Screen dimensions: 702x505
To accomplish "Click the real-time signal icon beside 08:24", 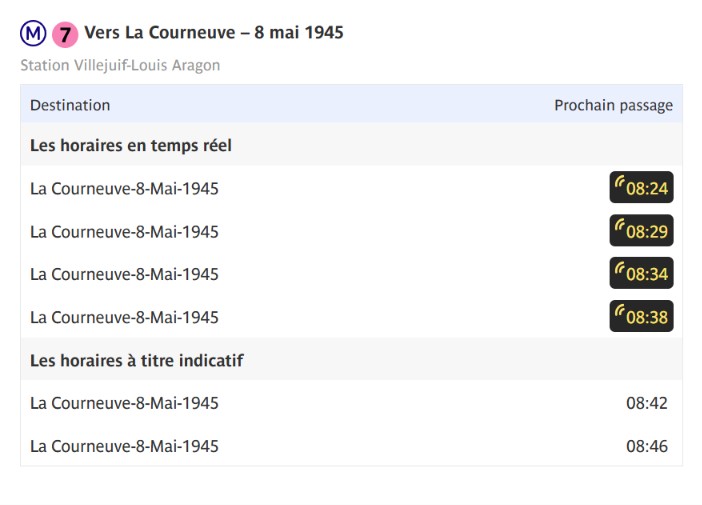I will [620, 183].
